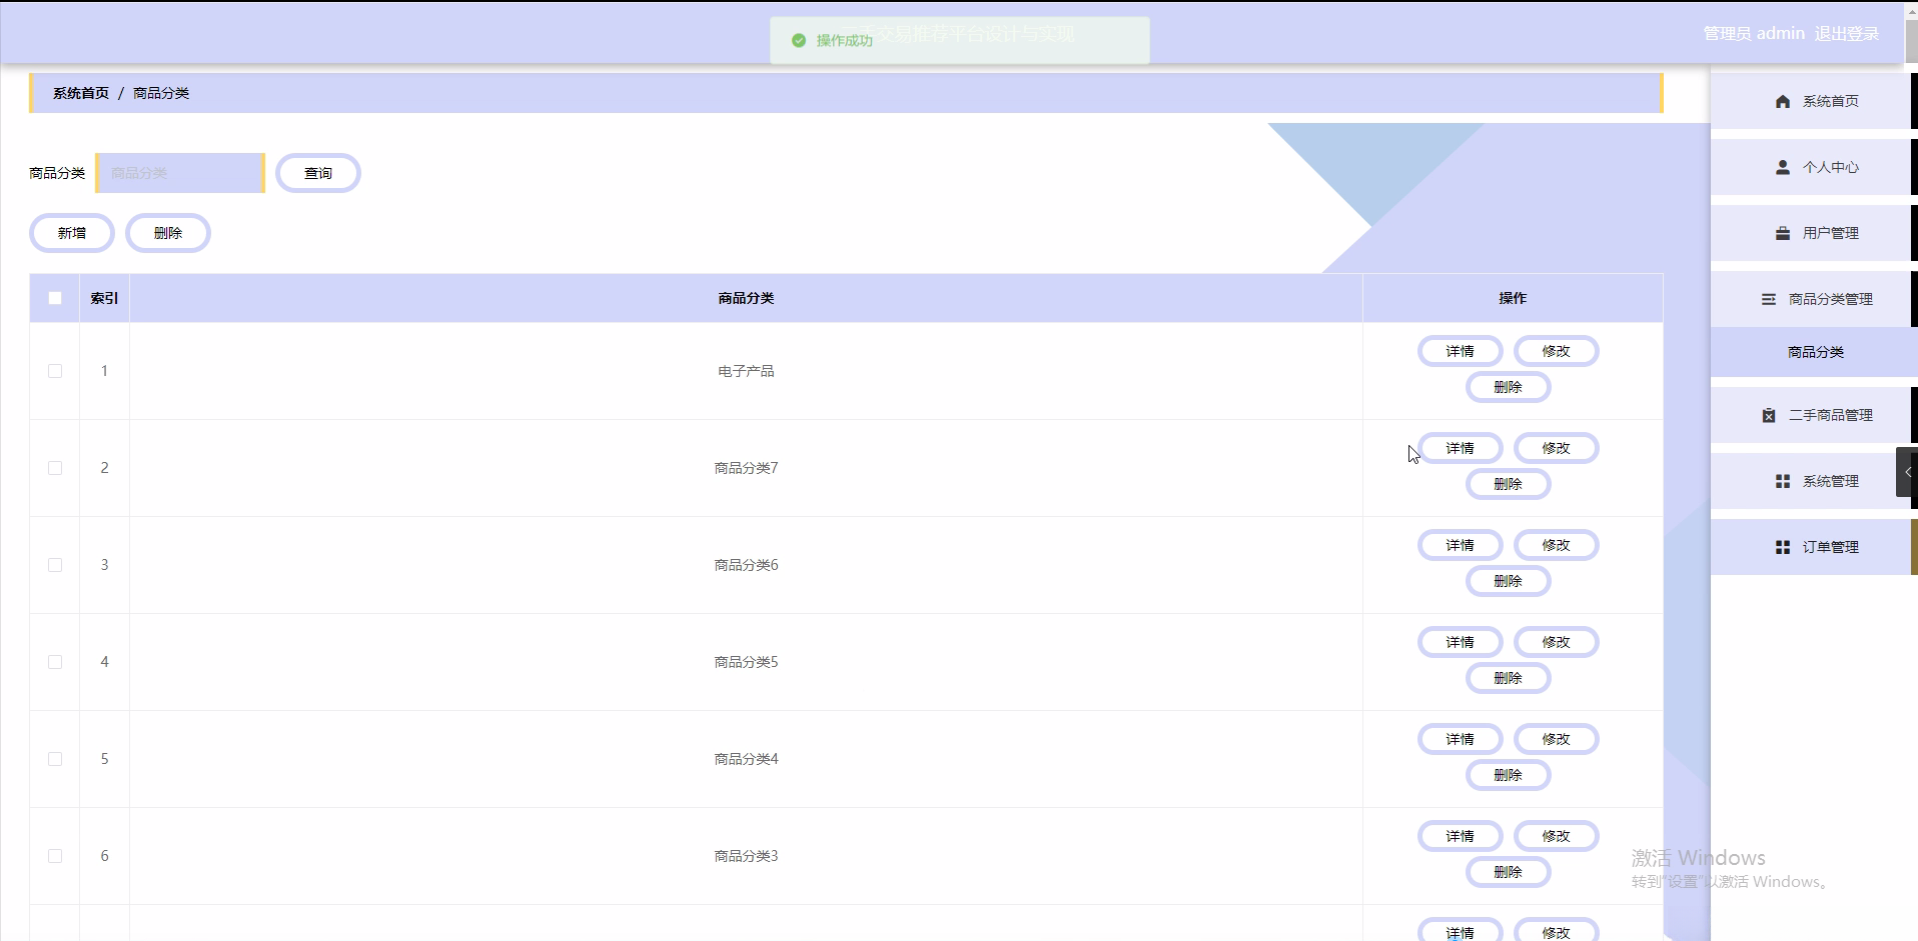The width and height of the screenshot is (1918, 941).
Task: Click 删除 for 商品分类6
Action: coord(1508,581)
